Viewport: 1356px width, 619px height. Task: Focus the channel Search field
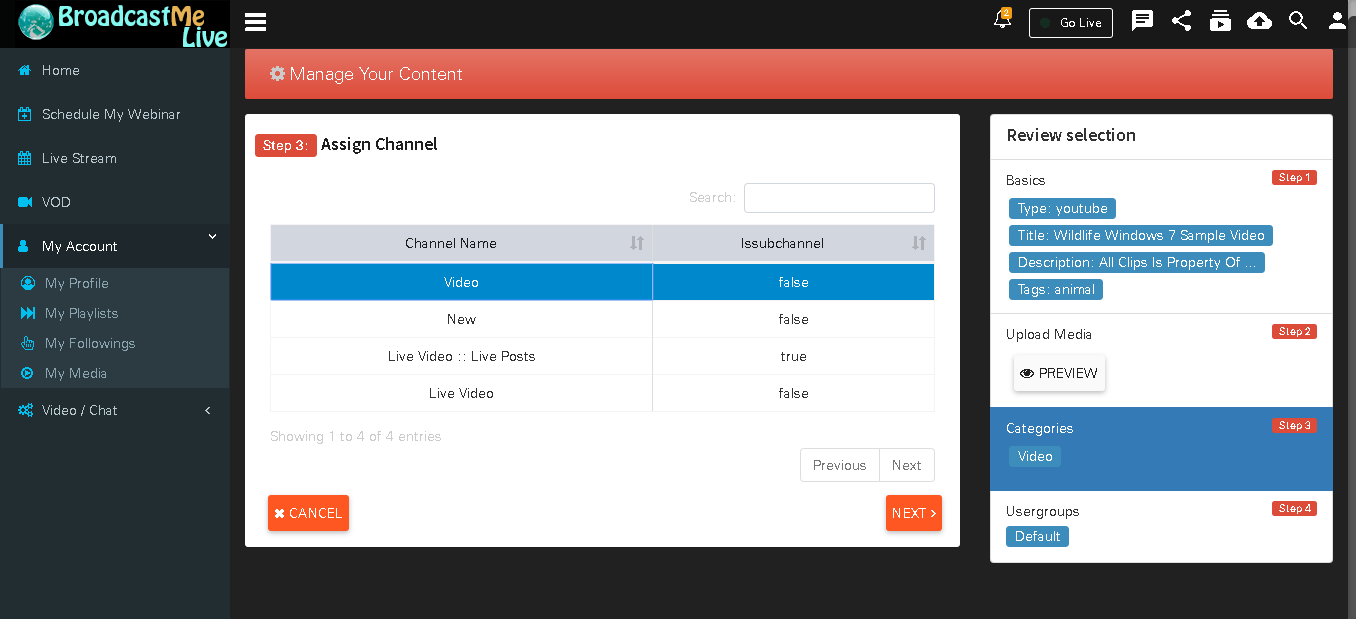pyautogui.click(x=839, y=198)
